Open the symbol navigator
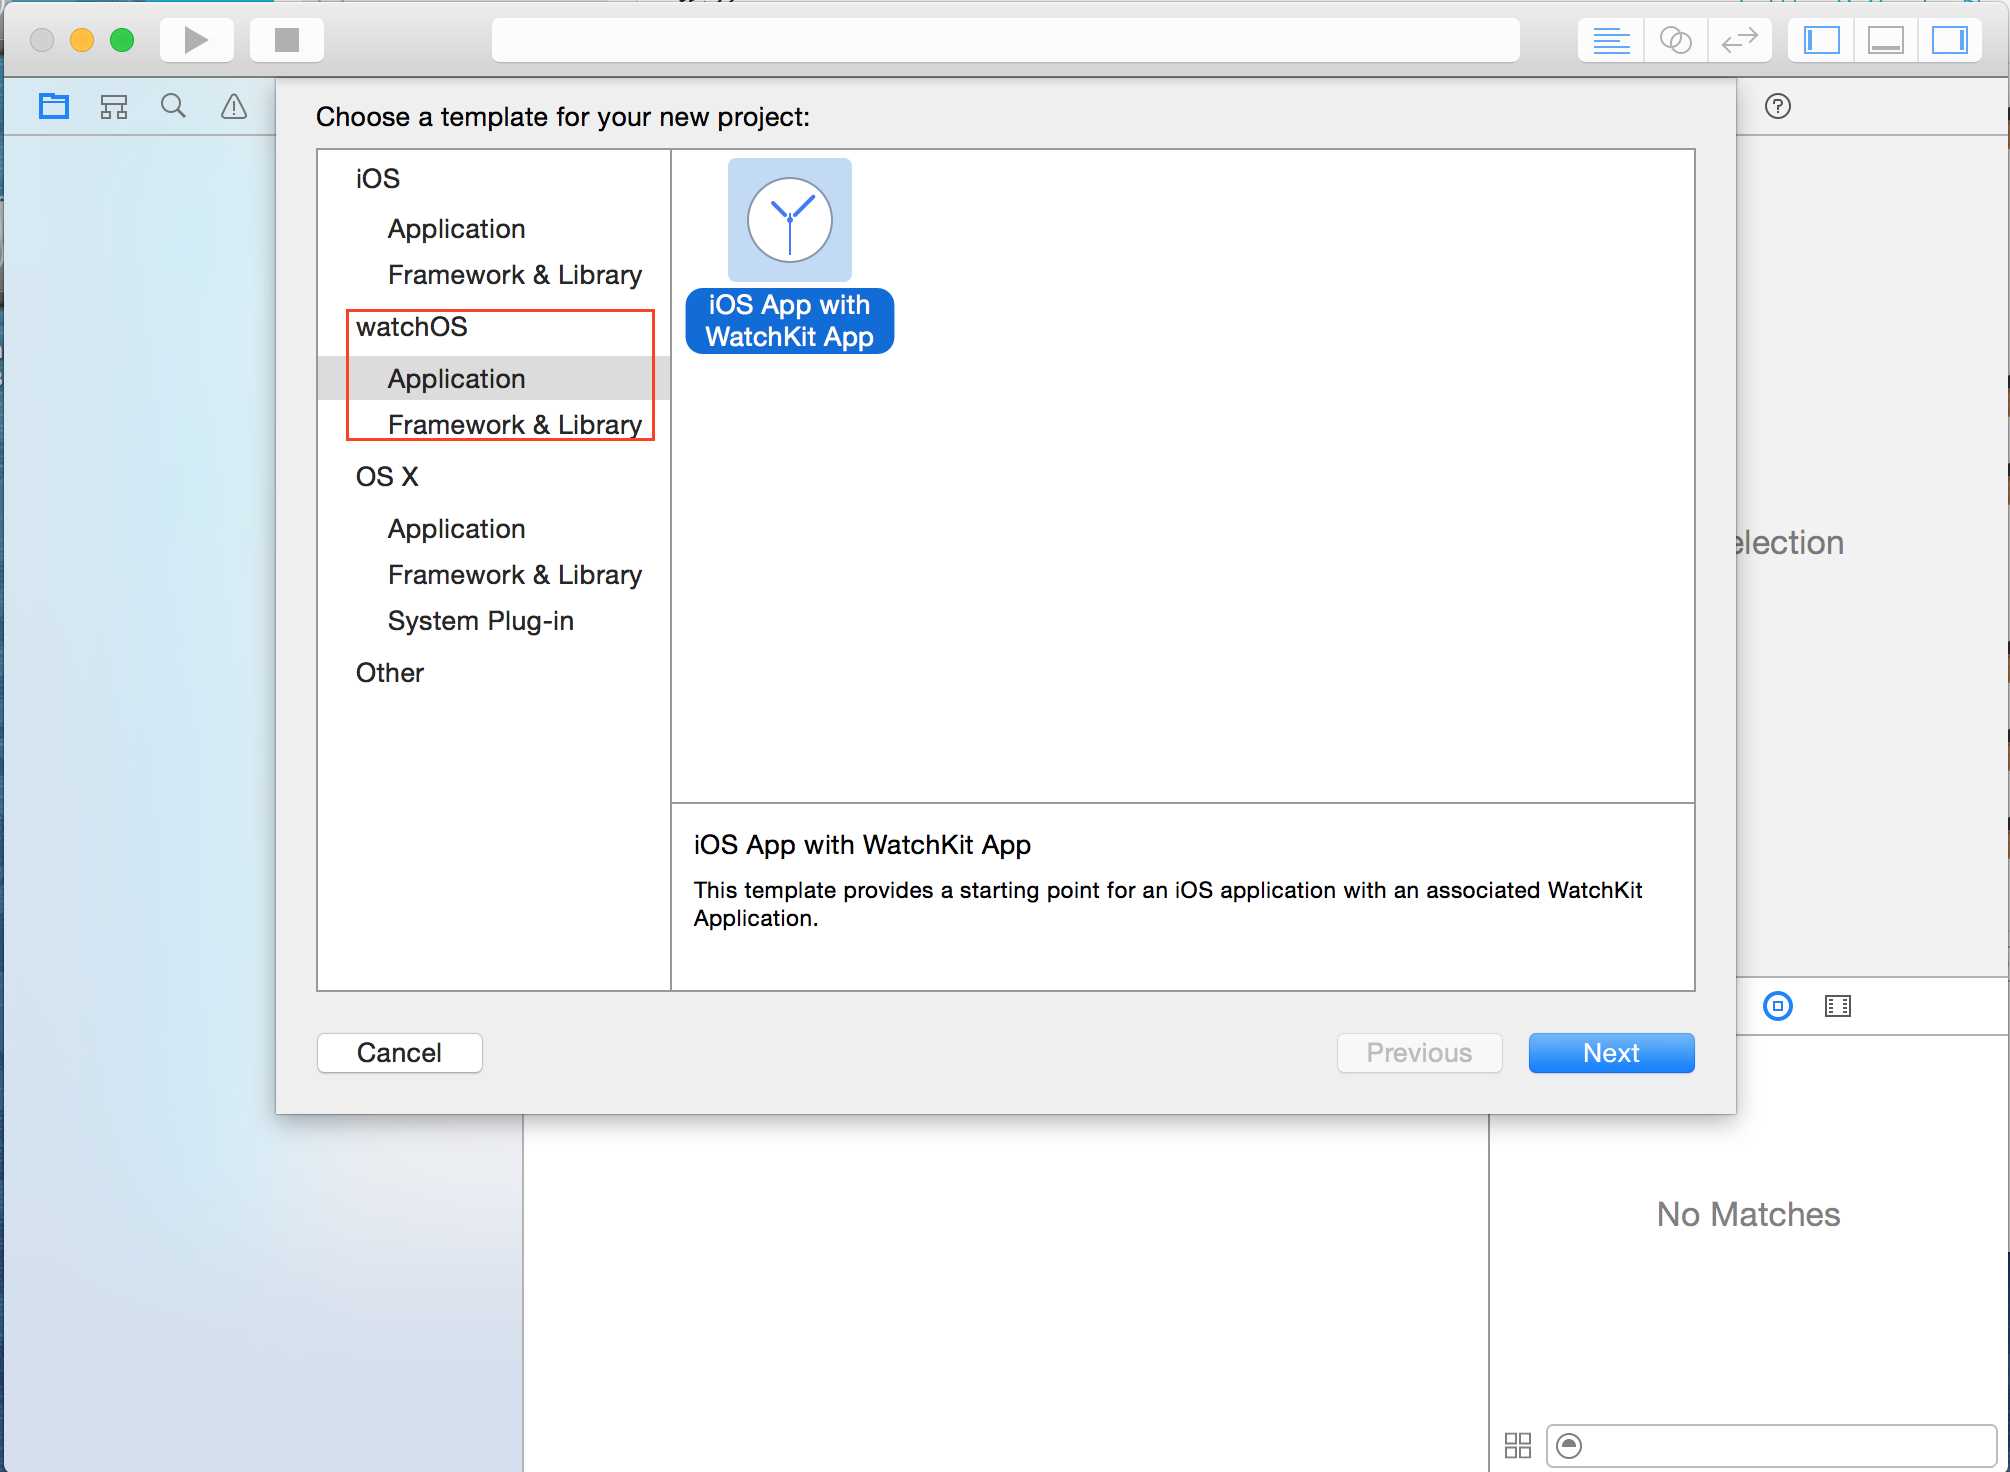Screen dimensions: 2010x1472 click(114, 106)
